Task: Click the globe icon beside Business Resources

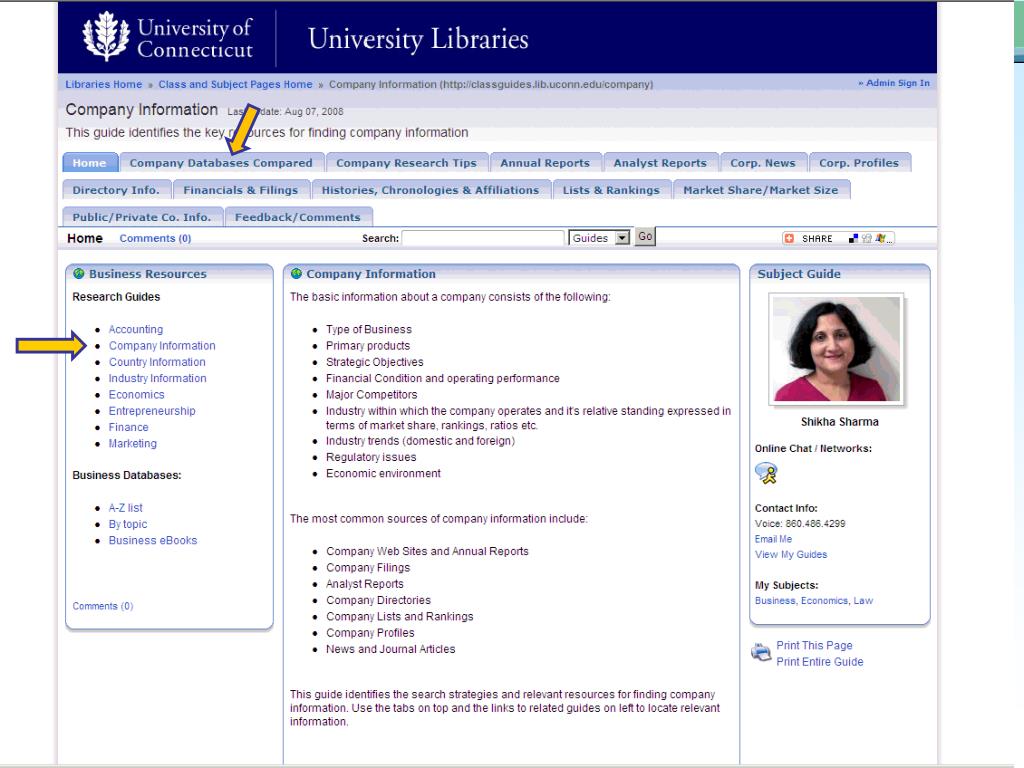Action: (79, 274)
